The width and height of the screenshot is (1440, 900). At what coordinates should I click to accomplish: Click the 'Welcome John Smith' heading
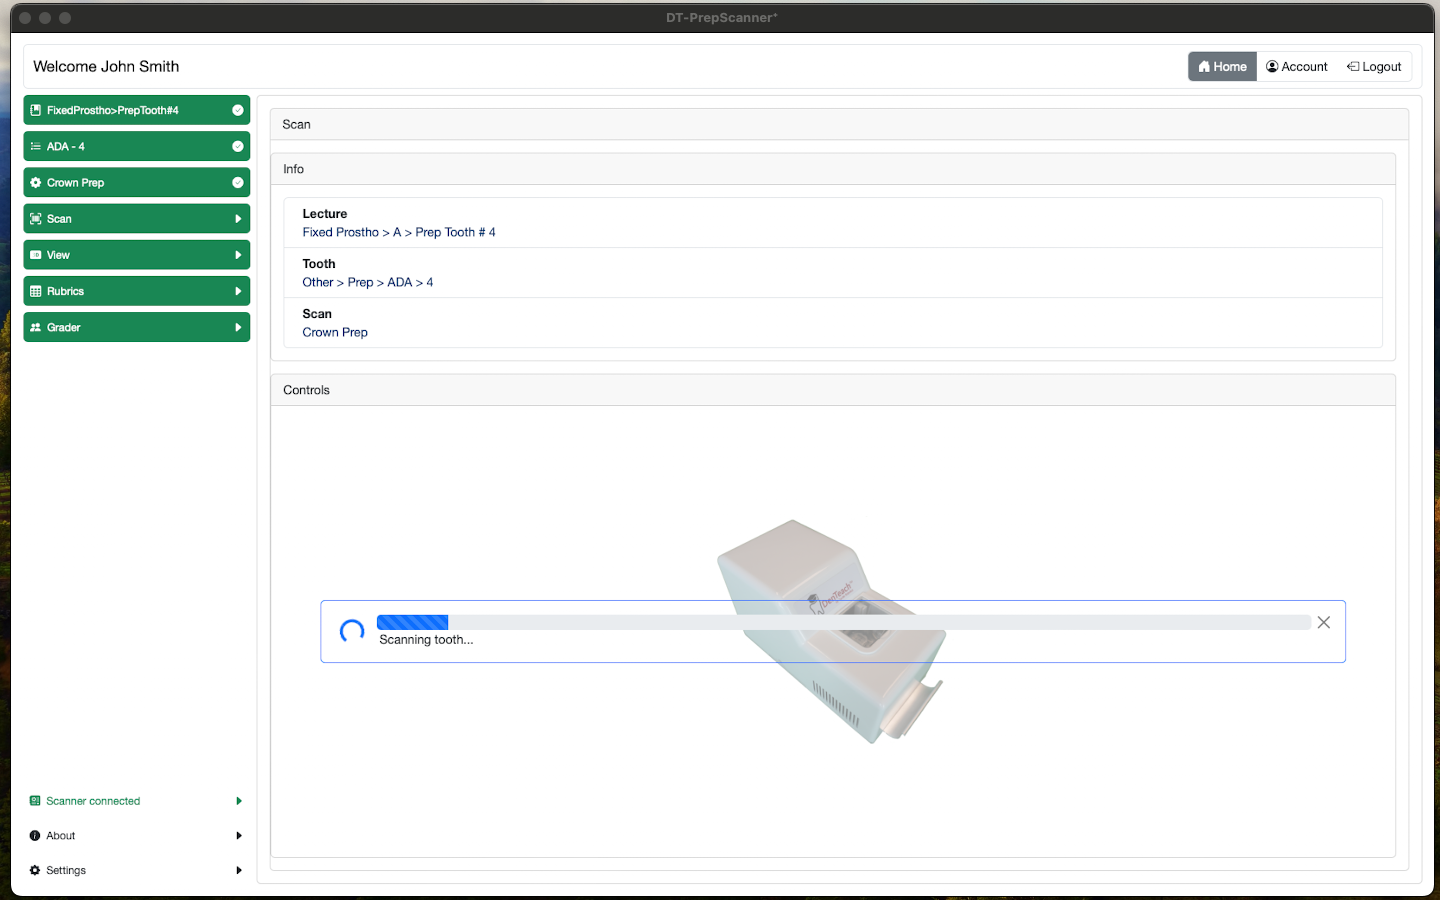(106, 66)
